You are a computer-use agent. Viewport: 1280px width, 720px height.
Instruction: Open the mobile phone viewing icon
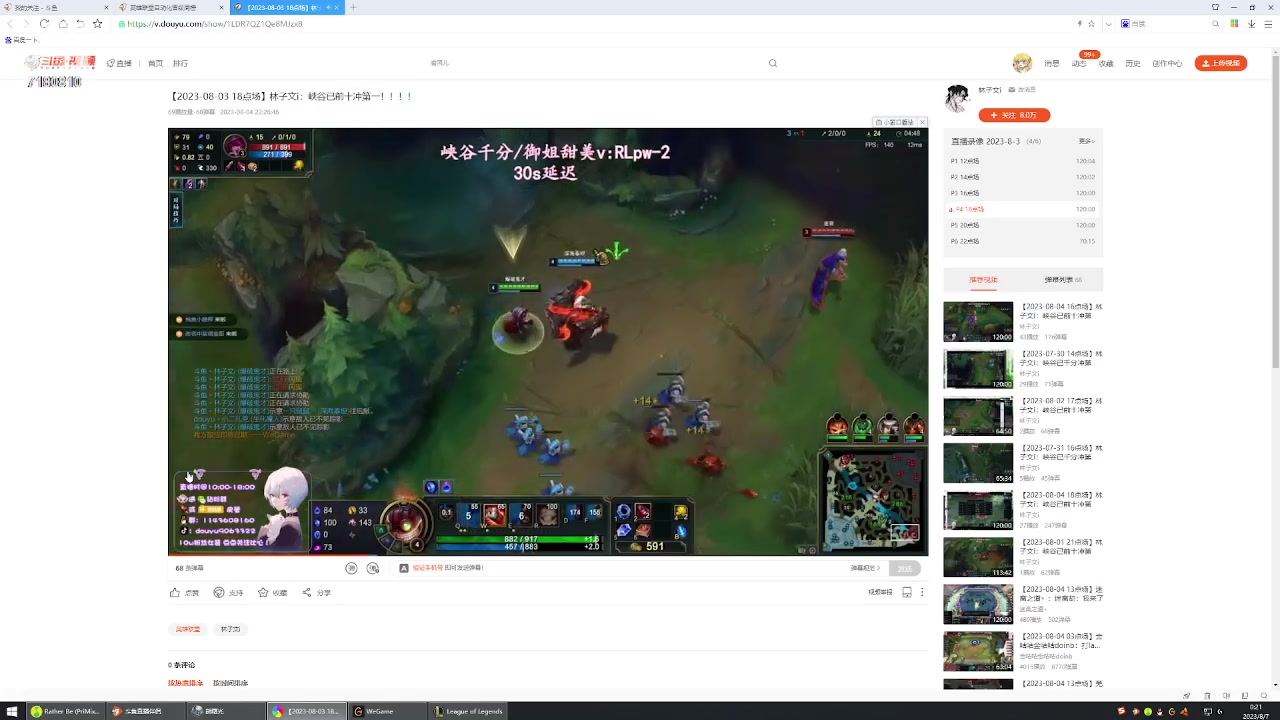(x=907, y=592)
